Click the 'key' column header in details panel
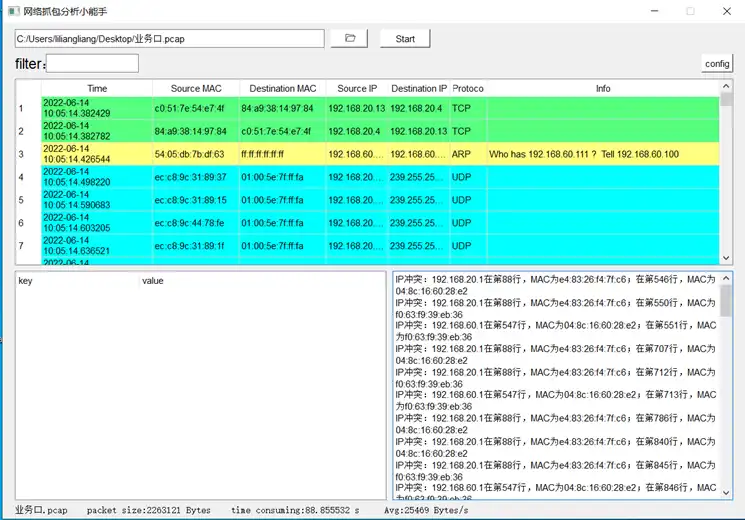The image size is (745, 520). 76,281
